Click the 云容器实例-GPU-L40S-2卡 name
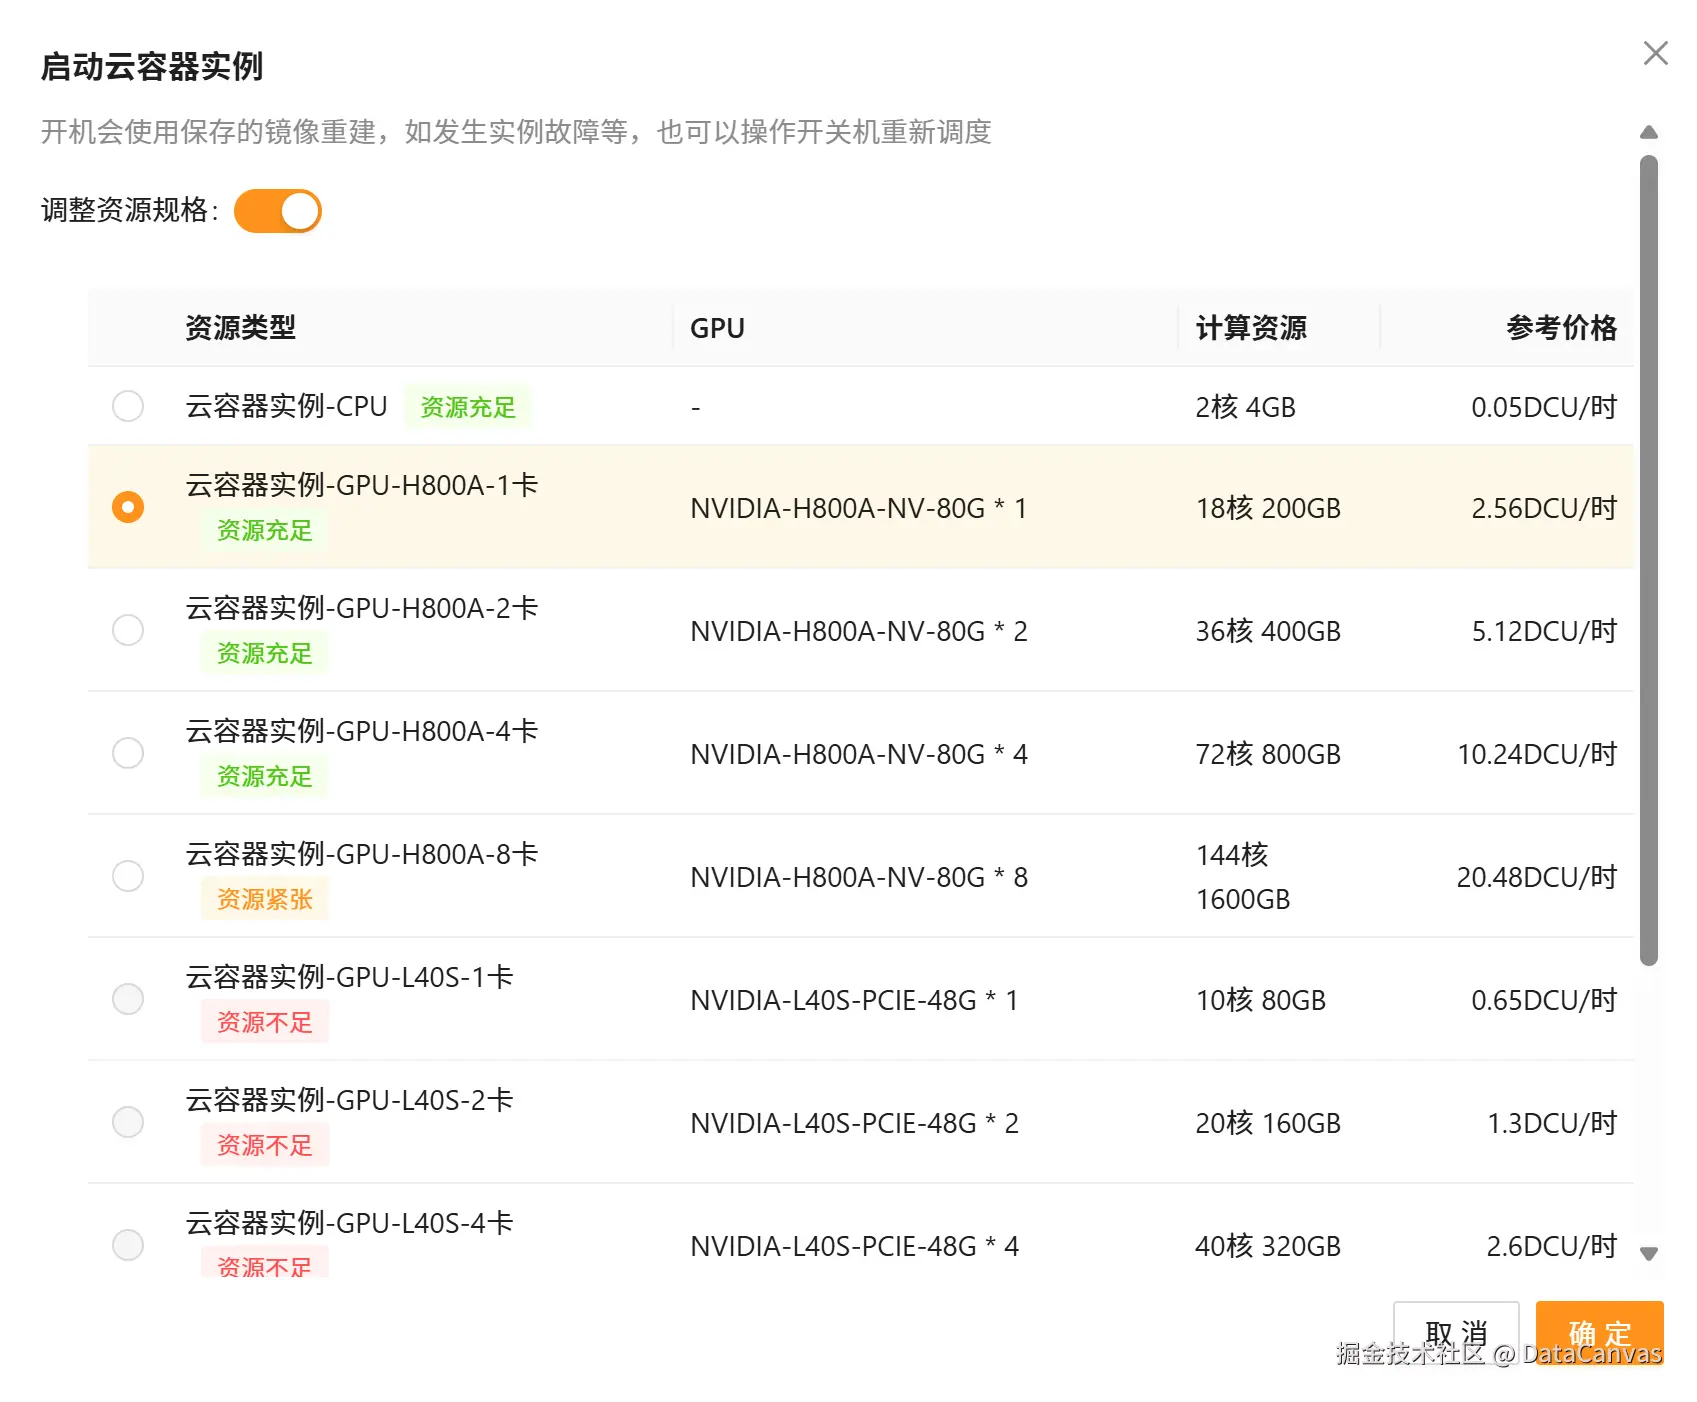The height and width of the screenshot is (1402, 1697). pos(349,1100)
